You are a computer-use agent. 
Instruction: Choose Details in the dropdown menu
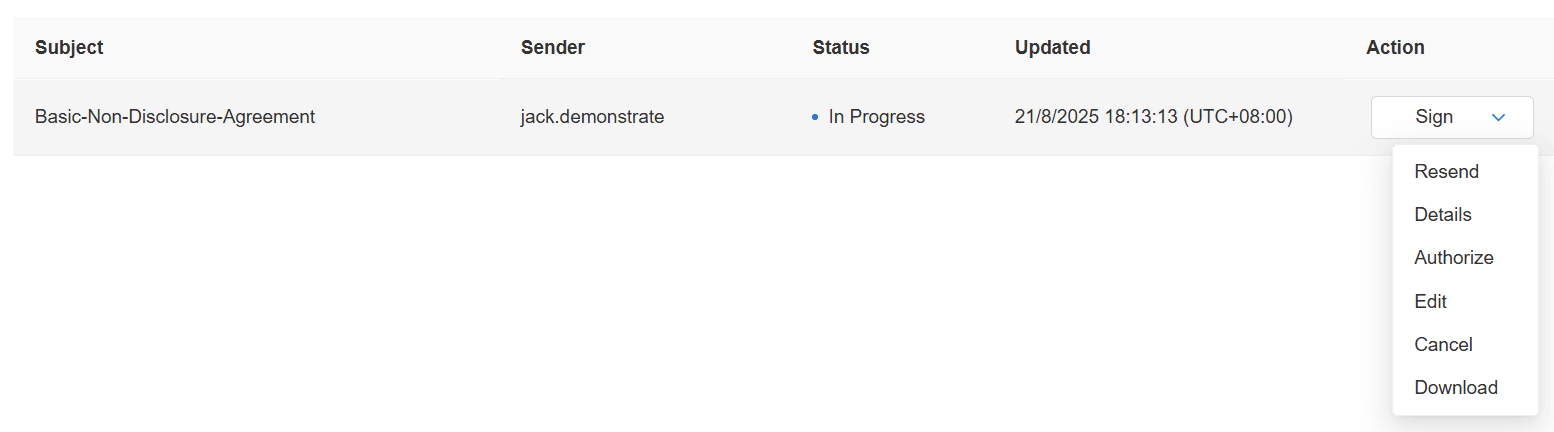click(1443, 214)
